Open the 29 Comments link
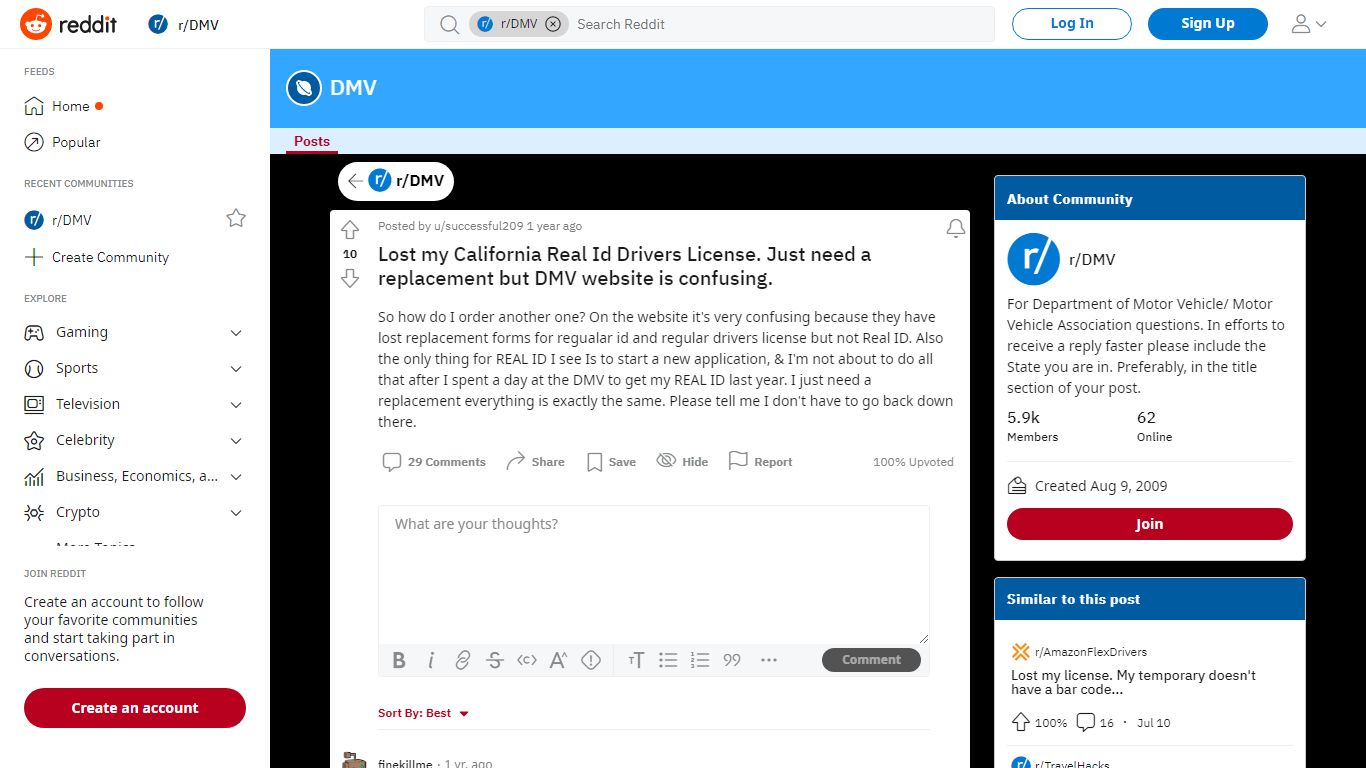This screenshot has height=768, width=1366. tap(434, 462)
